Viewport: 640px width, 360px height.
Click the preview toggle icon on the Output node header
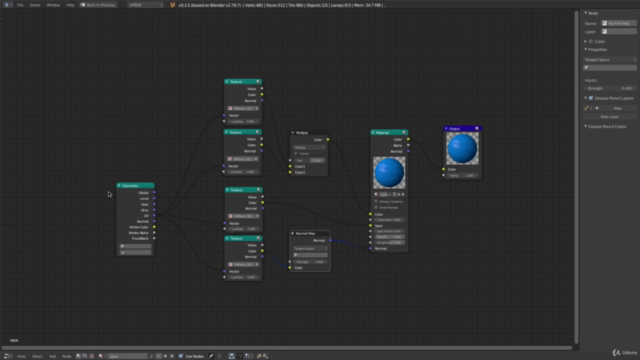[477, 129]
